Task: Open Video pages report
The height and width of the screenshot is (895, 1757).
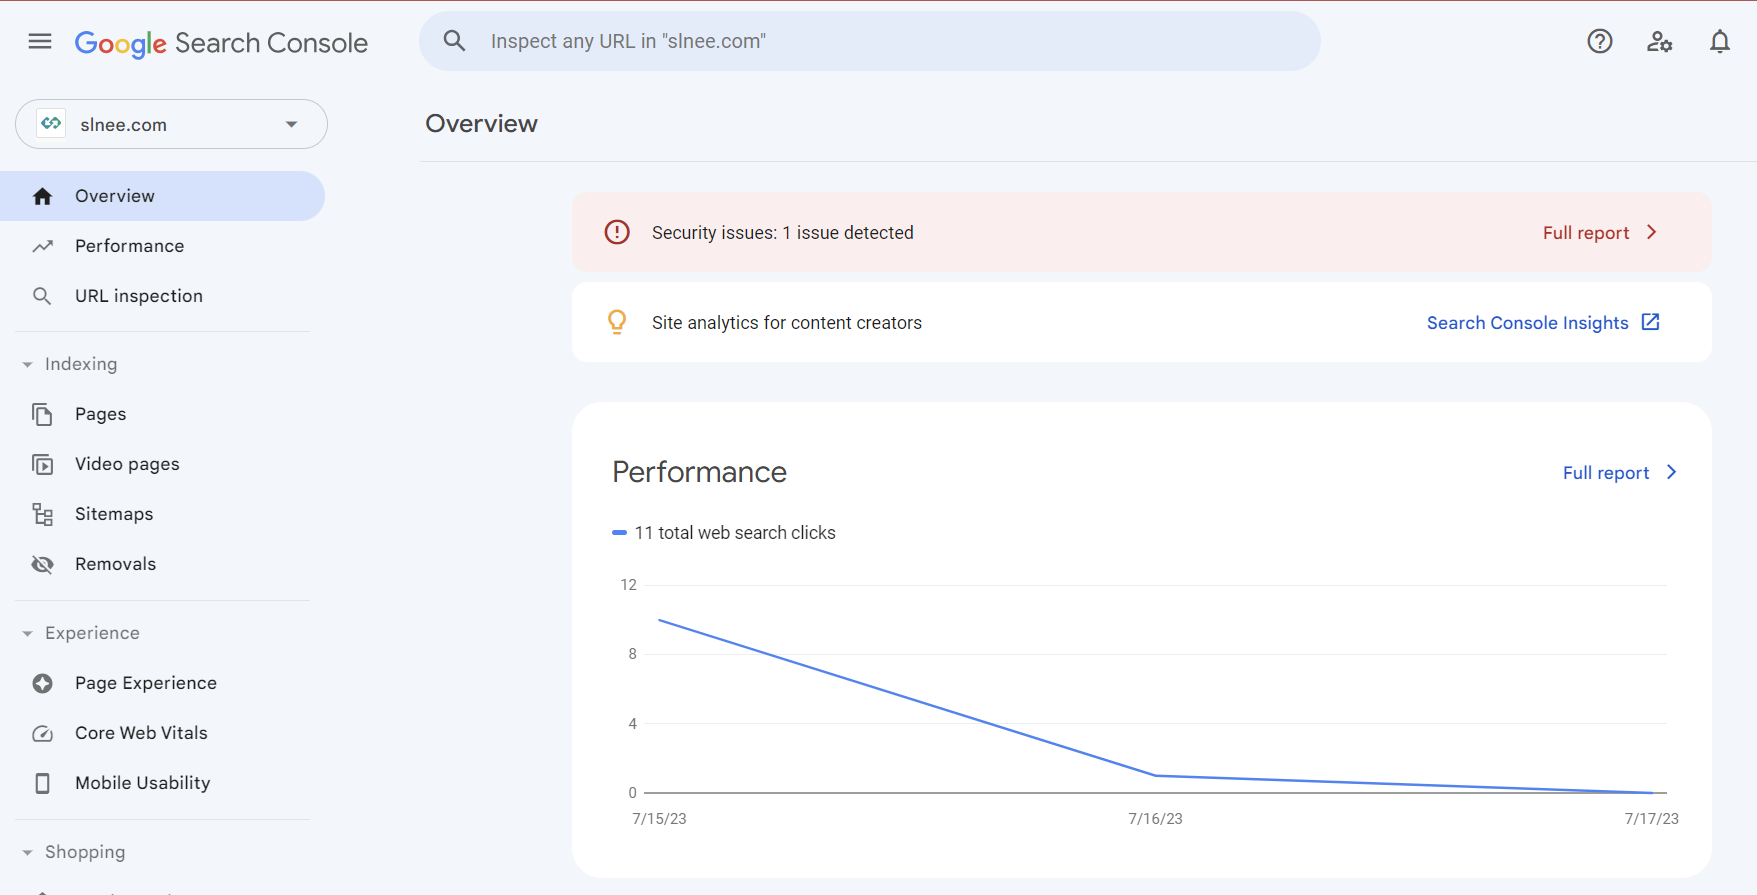Action: pyautogui.click(x=127, y=464)
